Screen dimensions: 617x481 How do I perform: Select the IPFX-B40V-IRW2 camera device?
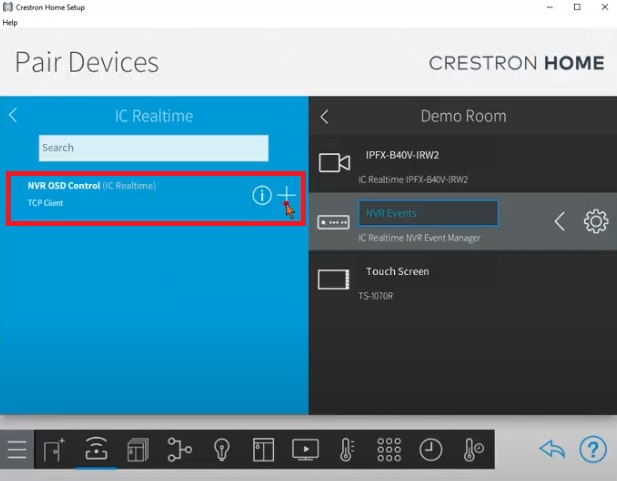coord(463,164)
